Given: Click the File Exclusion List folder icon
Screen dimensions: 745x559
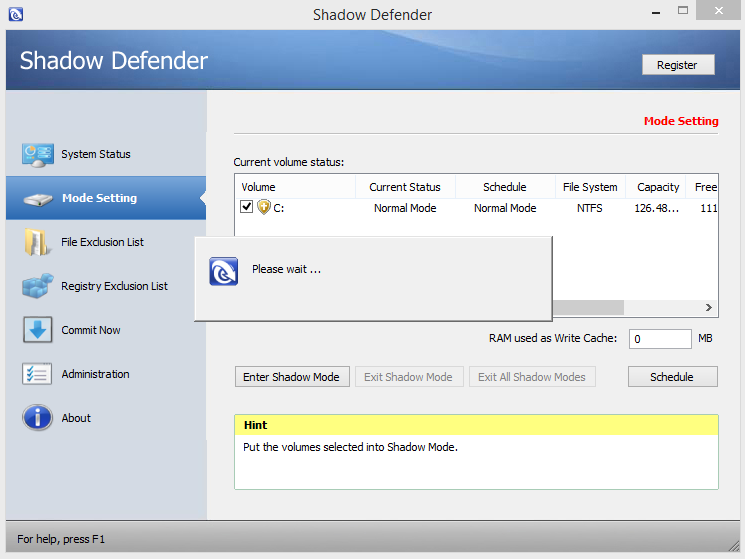Looking at the screenshot, I should tap(36, 242).
